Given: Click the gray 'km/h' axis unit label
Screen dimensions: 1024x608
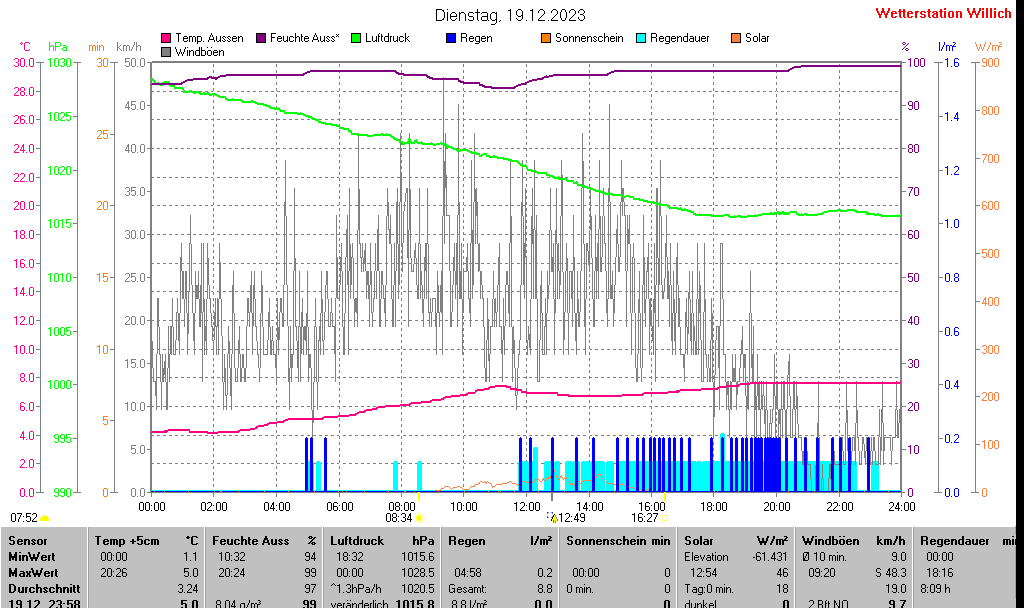Looking at the screenshot, I should click(129, 47).
